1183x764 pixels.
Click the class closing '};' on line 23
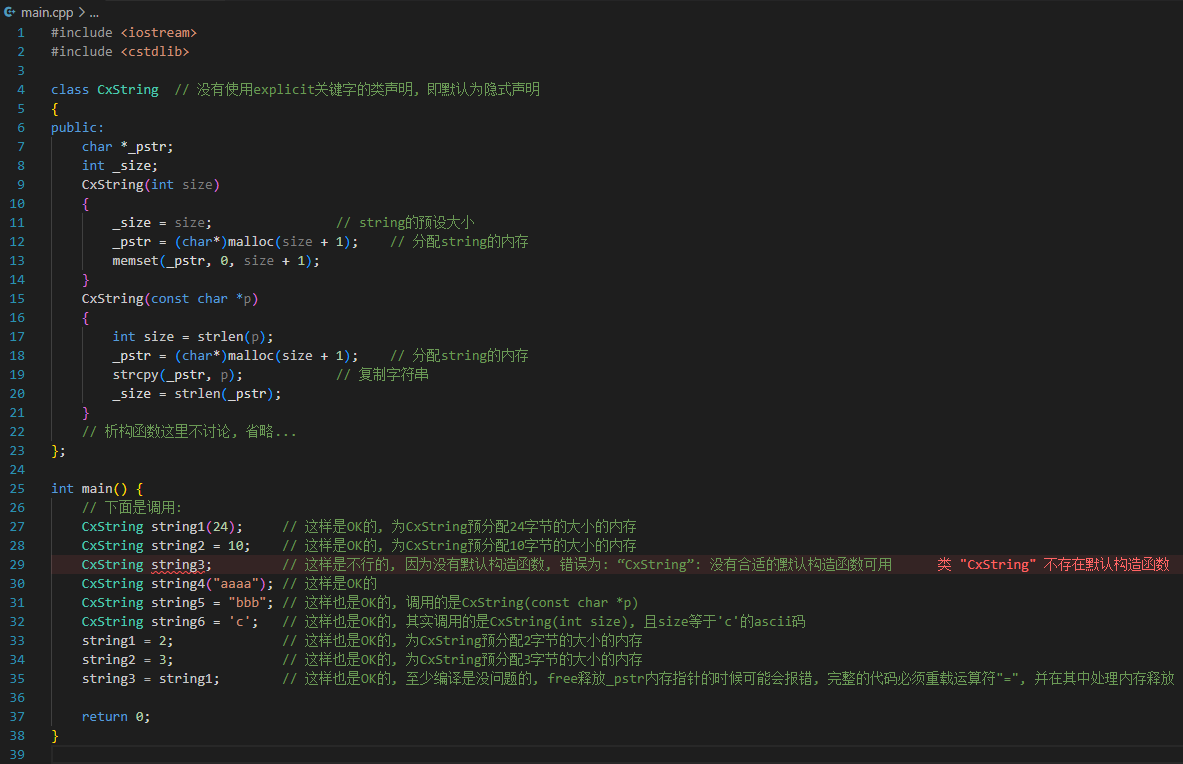click(58, 450)
